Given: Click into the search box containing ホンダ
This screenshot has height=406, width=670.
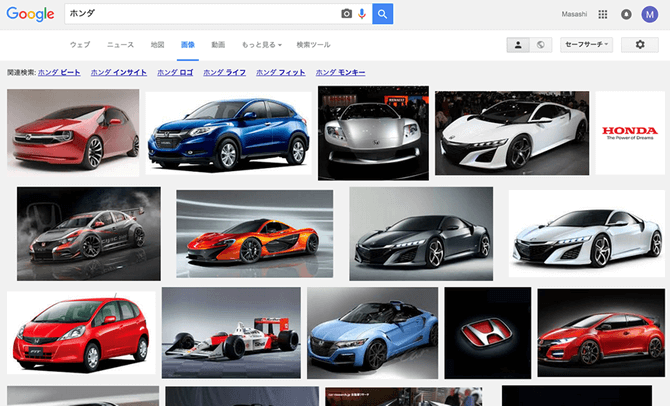Looking at the screenshot, I should (x=200, y=14).
